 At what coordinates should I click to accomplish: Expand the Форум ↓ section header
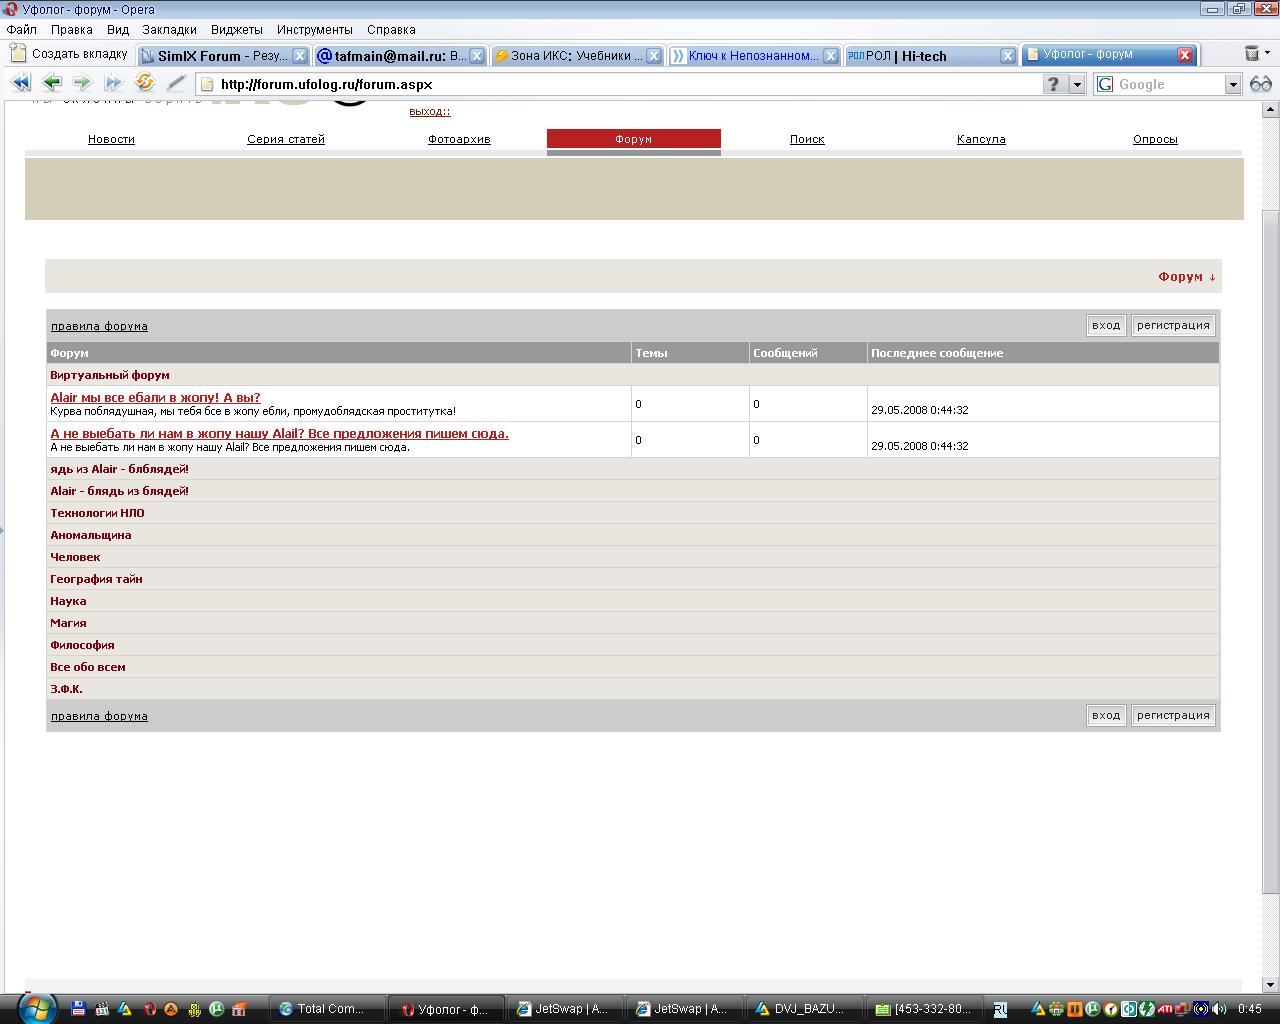(1186, 277)
